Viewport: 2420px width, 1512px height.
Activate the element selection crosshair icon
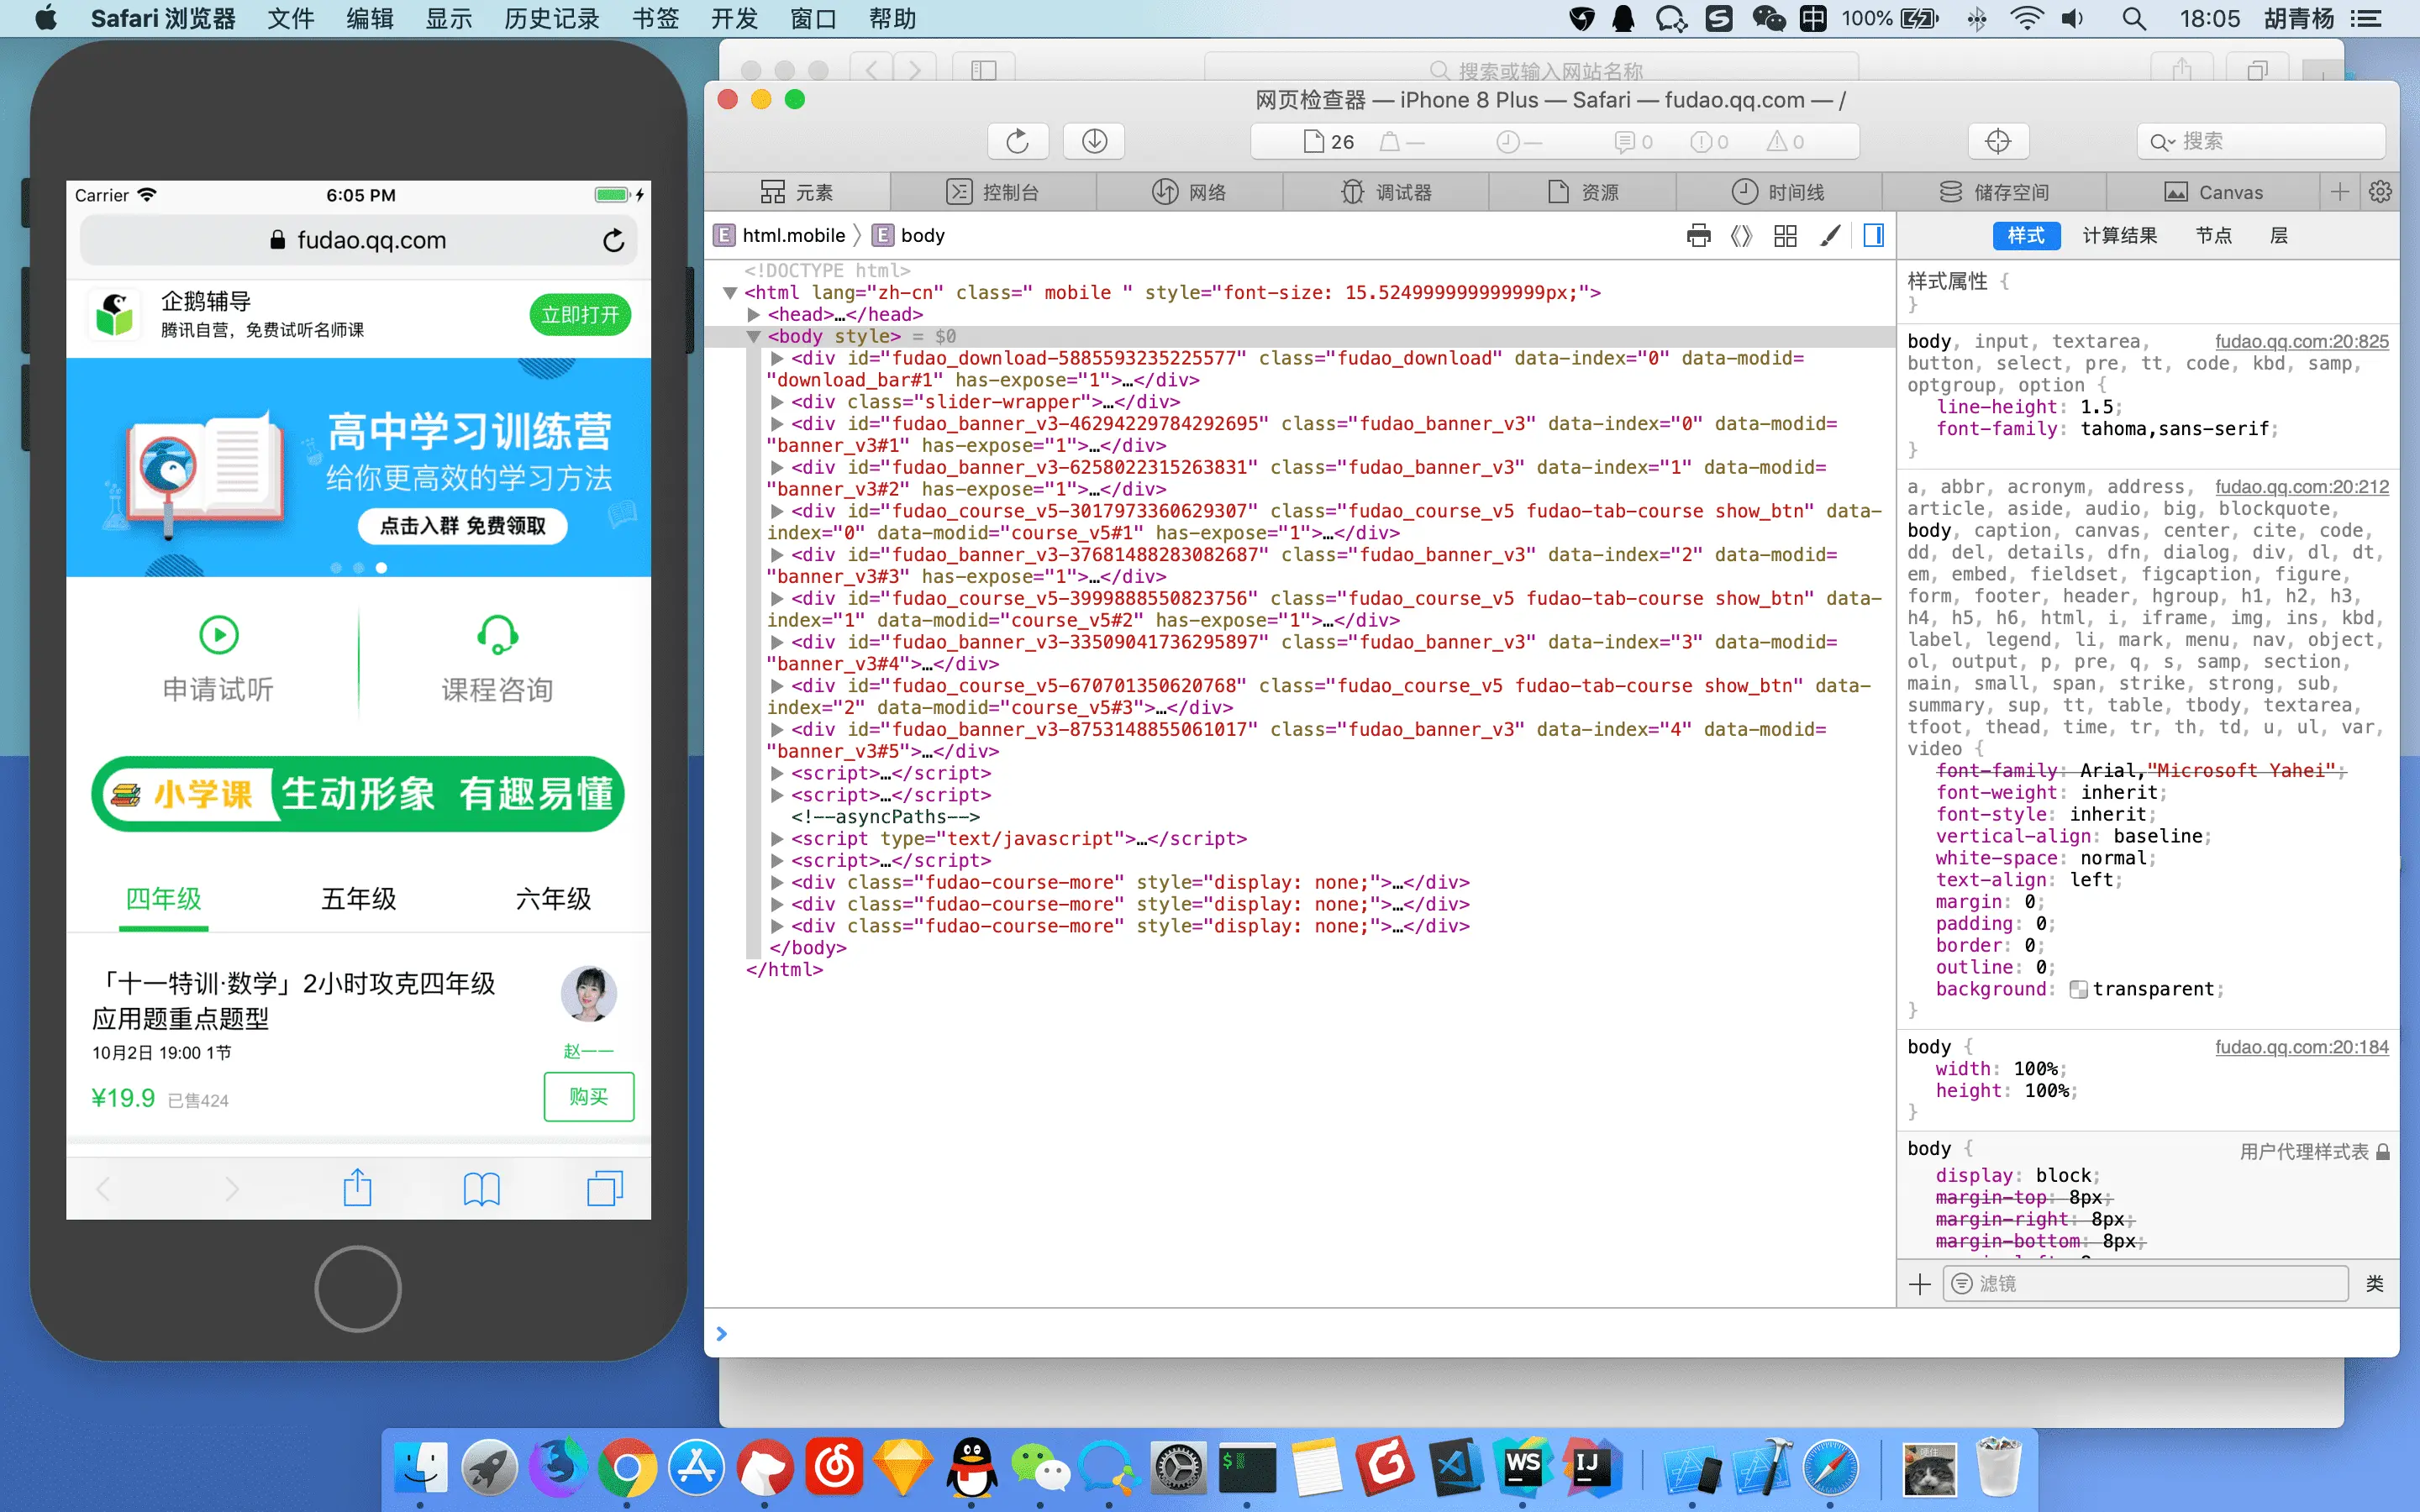point(1997,141)
